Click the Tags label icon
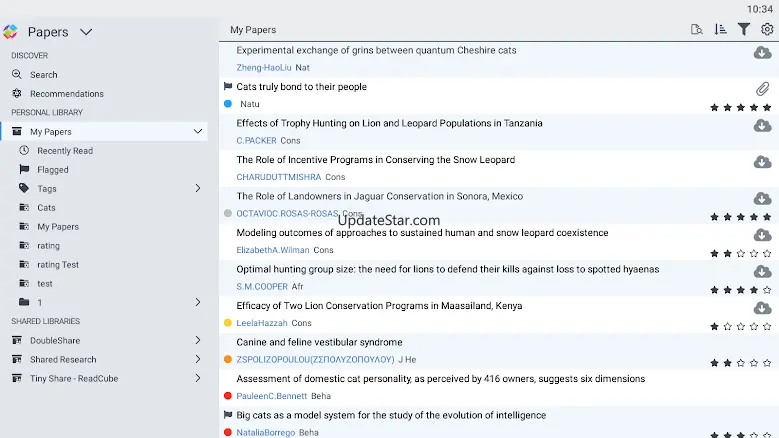 (x=24, y=188)
